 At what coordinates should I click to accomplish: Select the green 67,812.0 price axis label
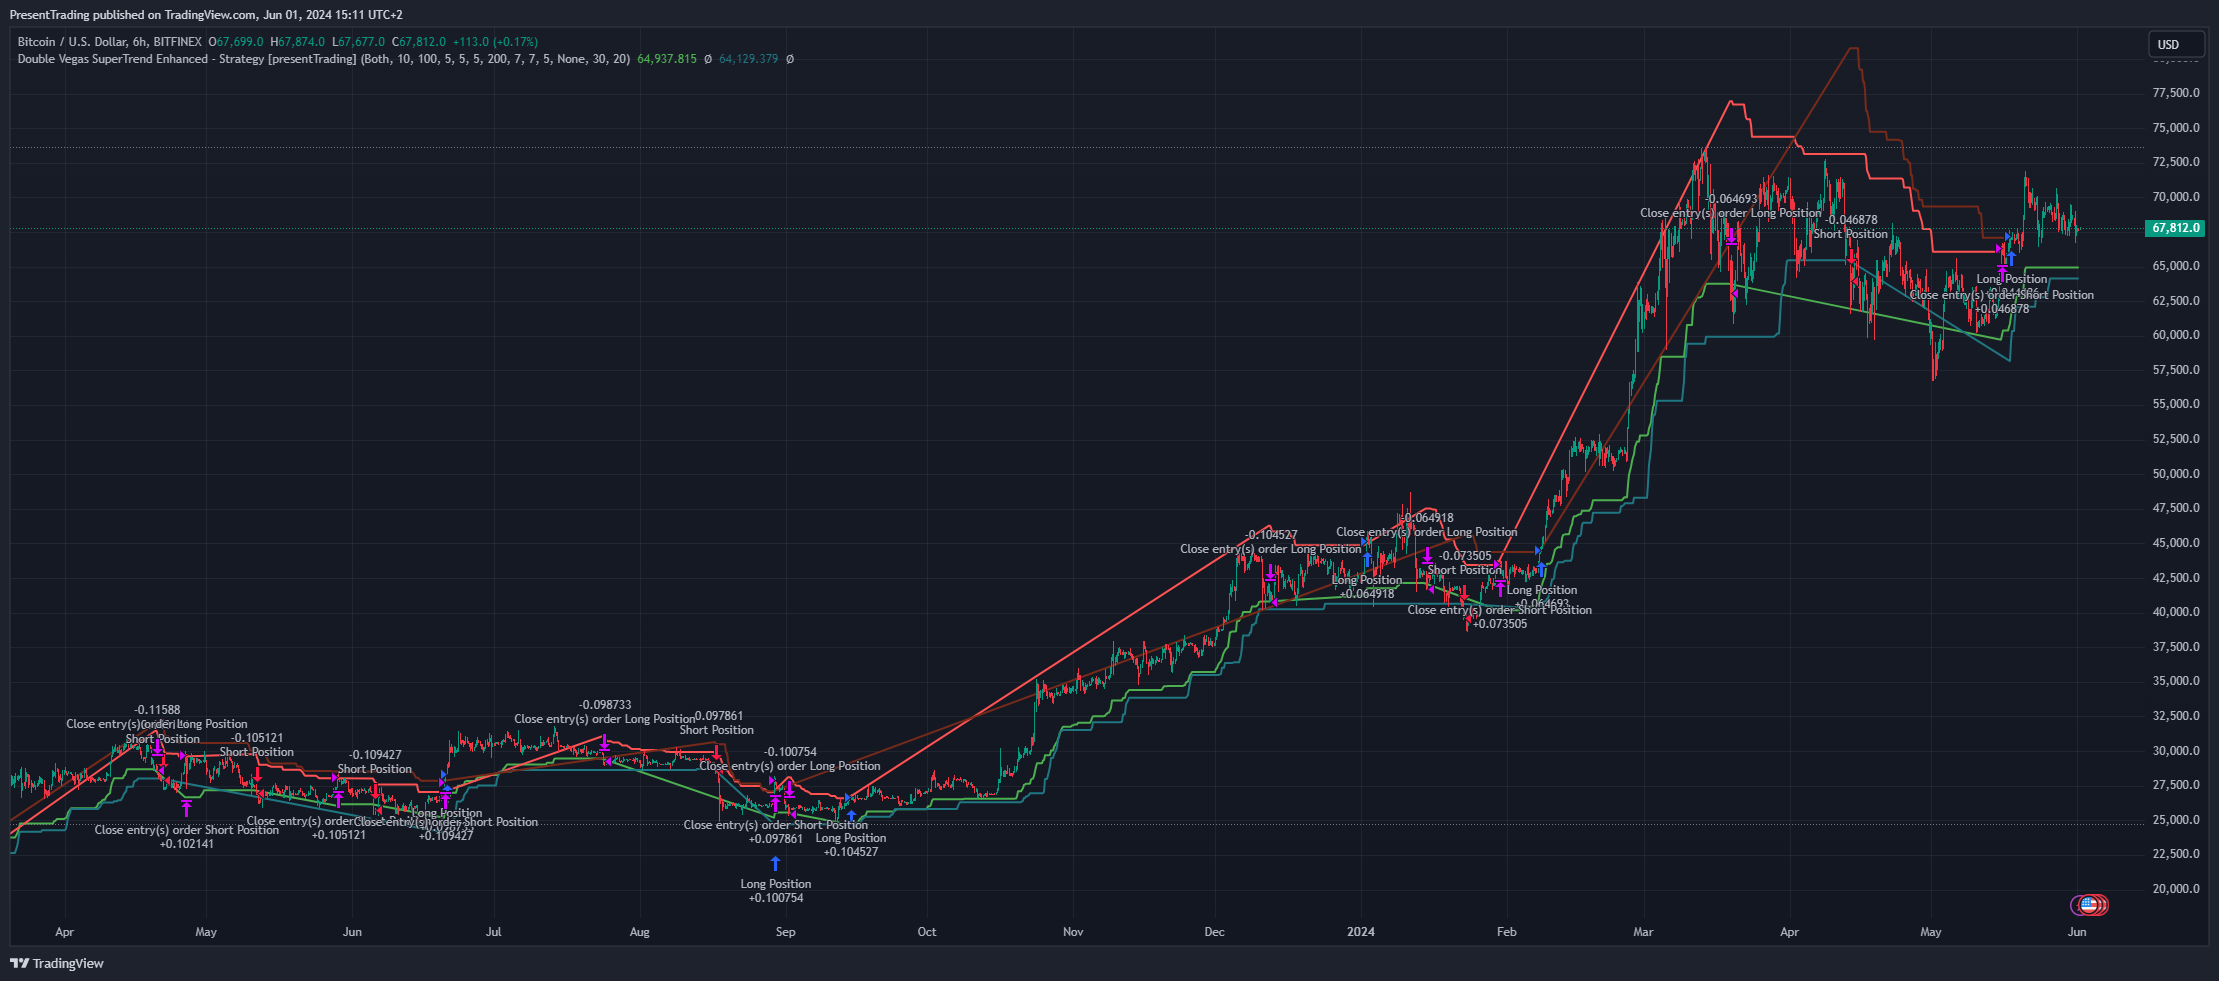[2176, 228]
